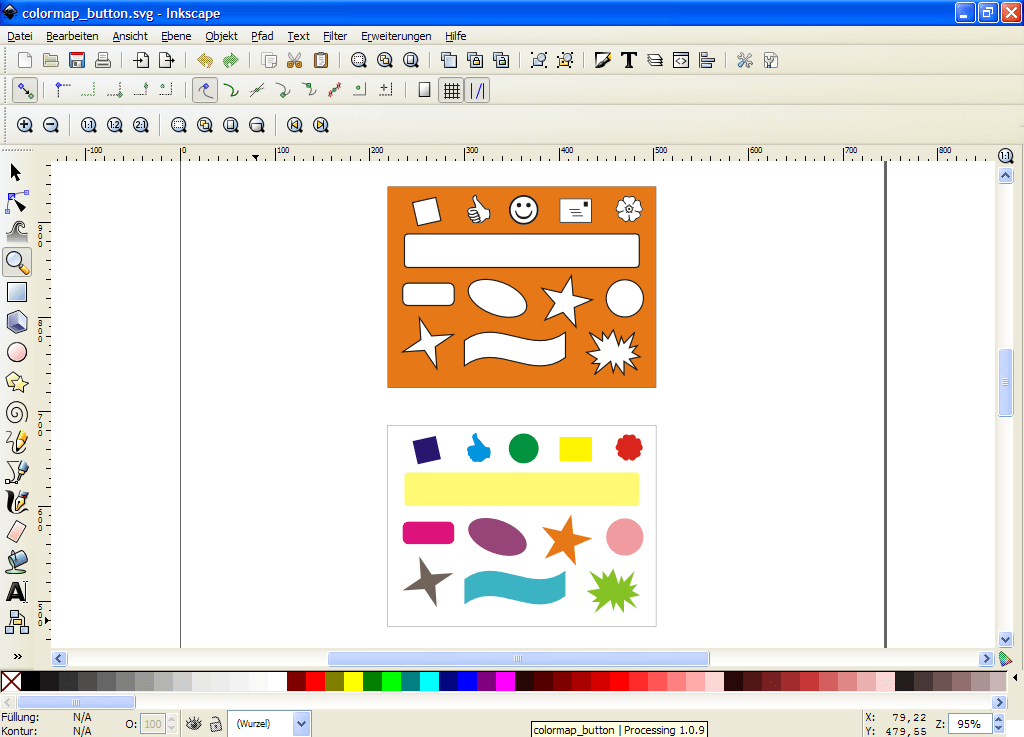Toggle layer visibility eye icon
Screen dimensions: 1024x737
click(193, 723)
